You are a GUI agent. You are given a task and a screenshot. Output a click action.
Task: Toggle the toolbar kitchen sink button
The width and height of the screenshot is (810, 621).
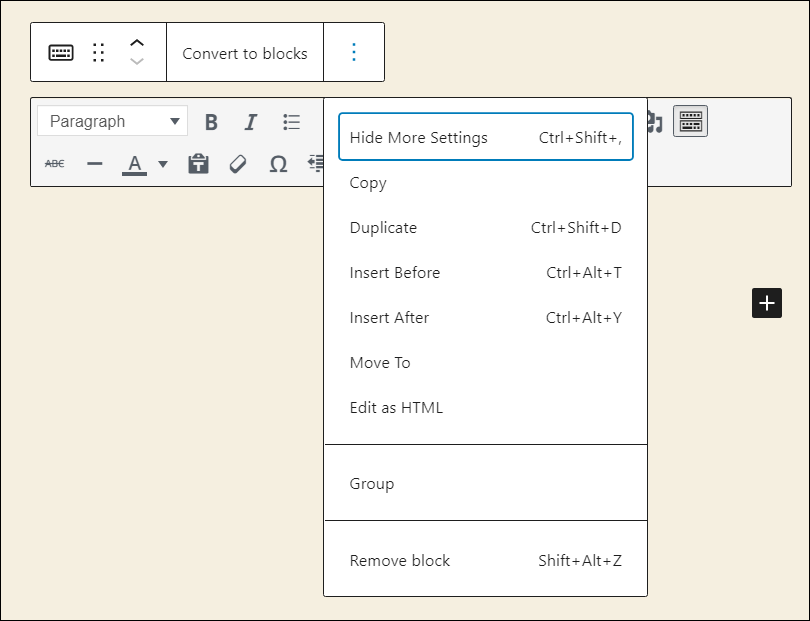click(690, 122)
